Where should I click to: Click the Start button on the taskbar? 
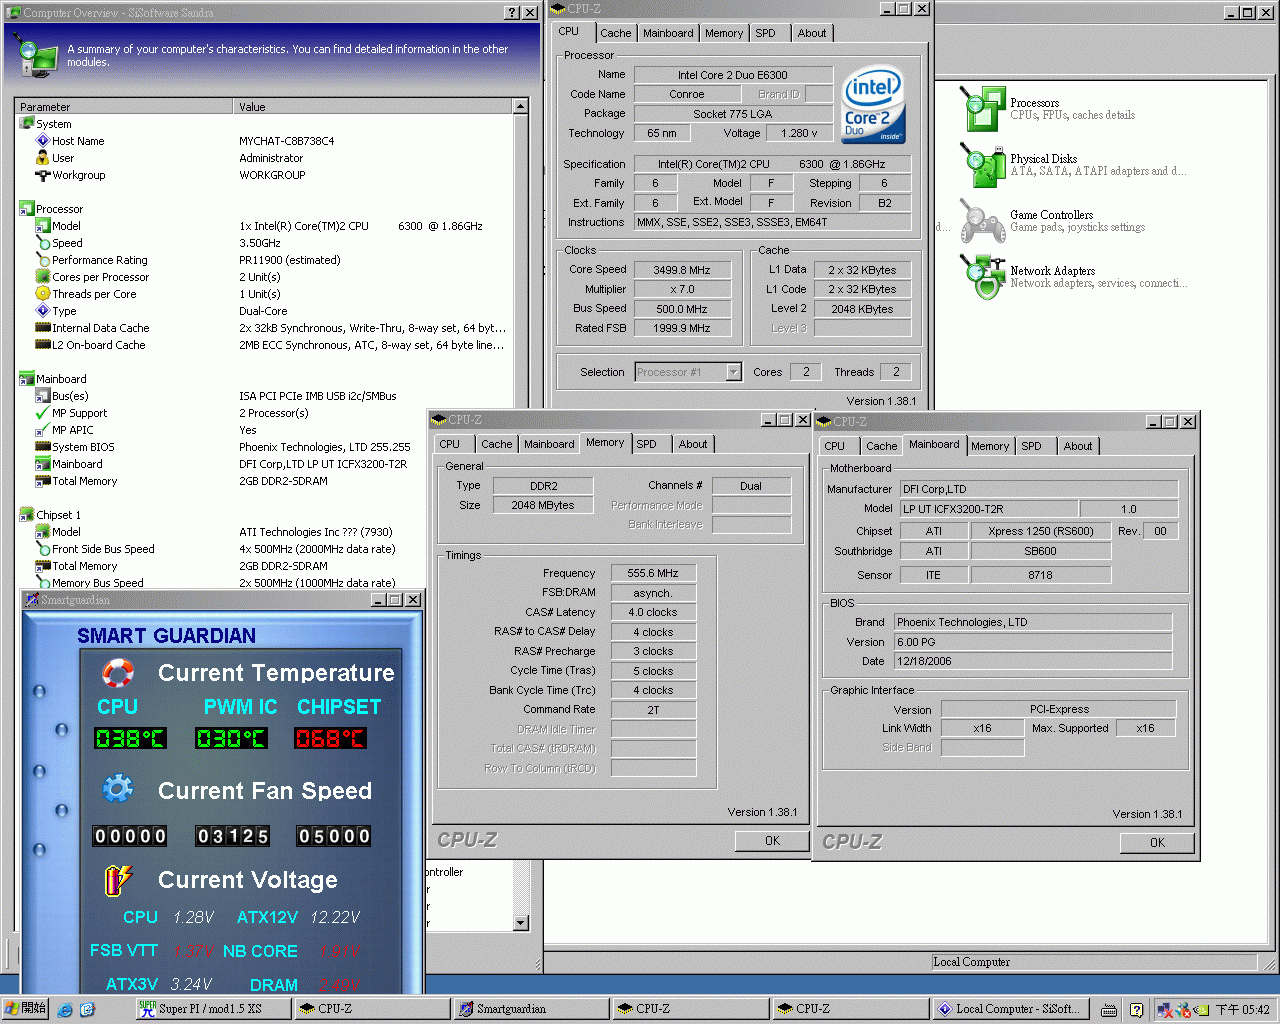point(25,1009)
